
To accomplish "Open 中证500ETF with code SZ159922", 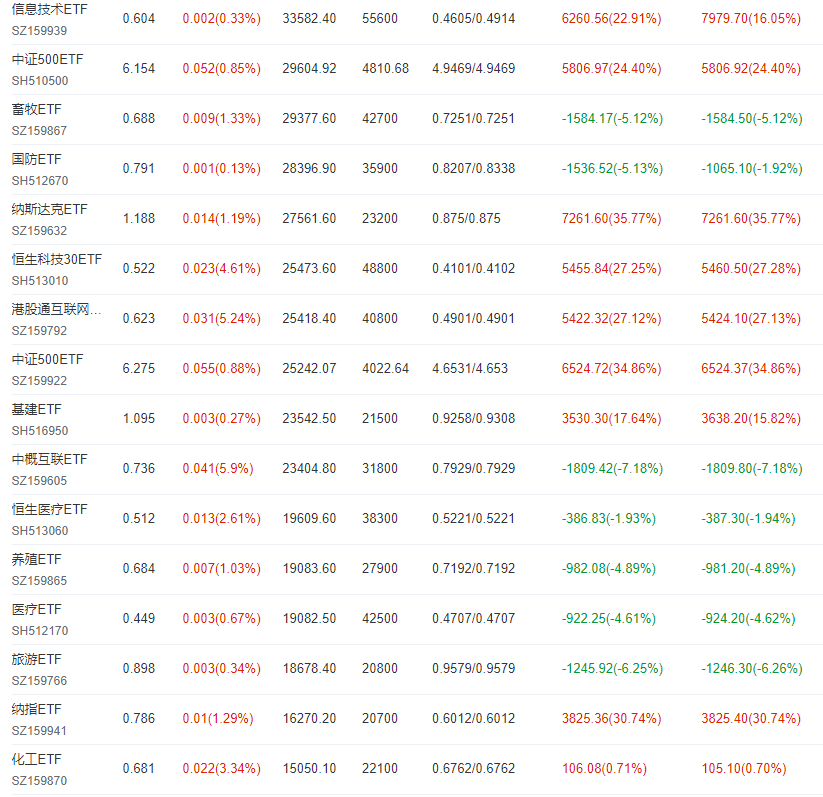I will (47, 359).
